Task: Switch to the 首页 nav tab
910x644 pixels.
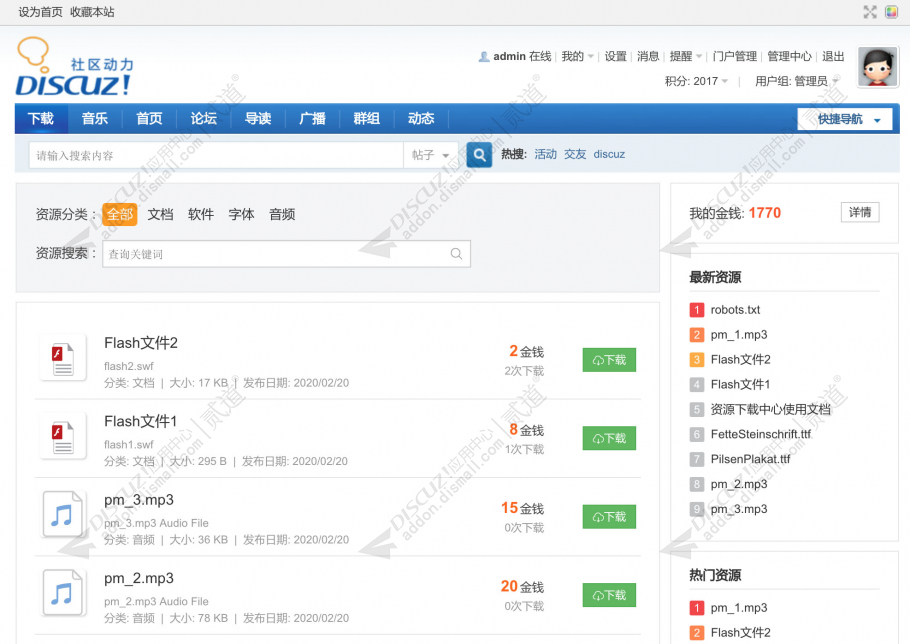Action: pos(149,118)
